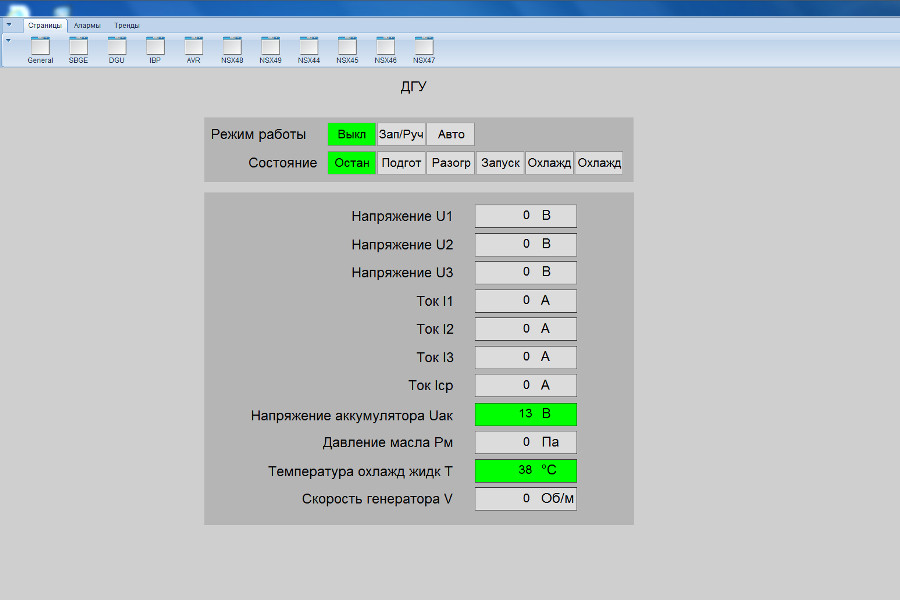Screen dimensions: 900x600
Task: Click the Скорость генератора V label
Action: 377,500
